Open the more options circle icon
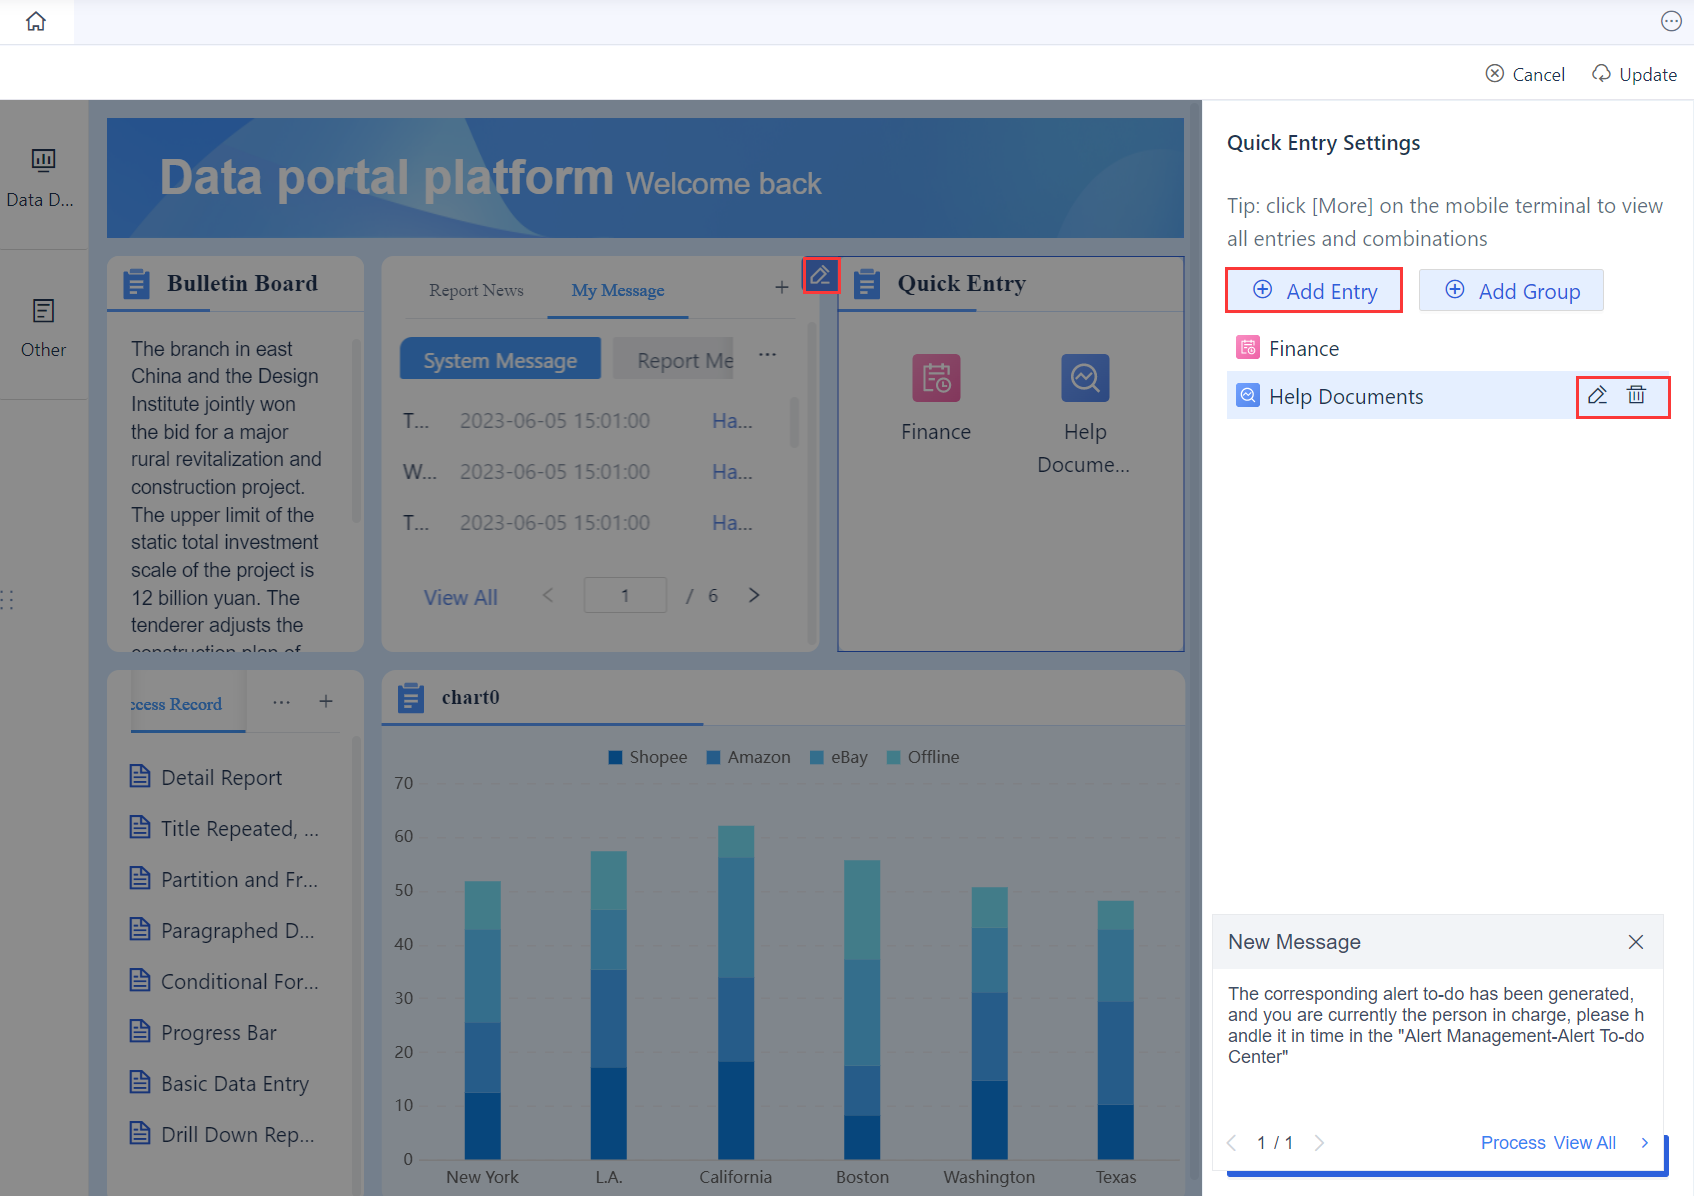This screenshot has height=1196, width=1694. click(x=1671, y=21)
